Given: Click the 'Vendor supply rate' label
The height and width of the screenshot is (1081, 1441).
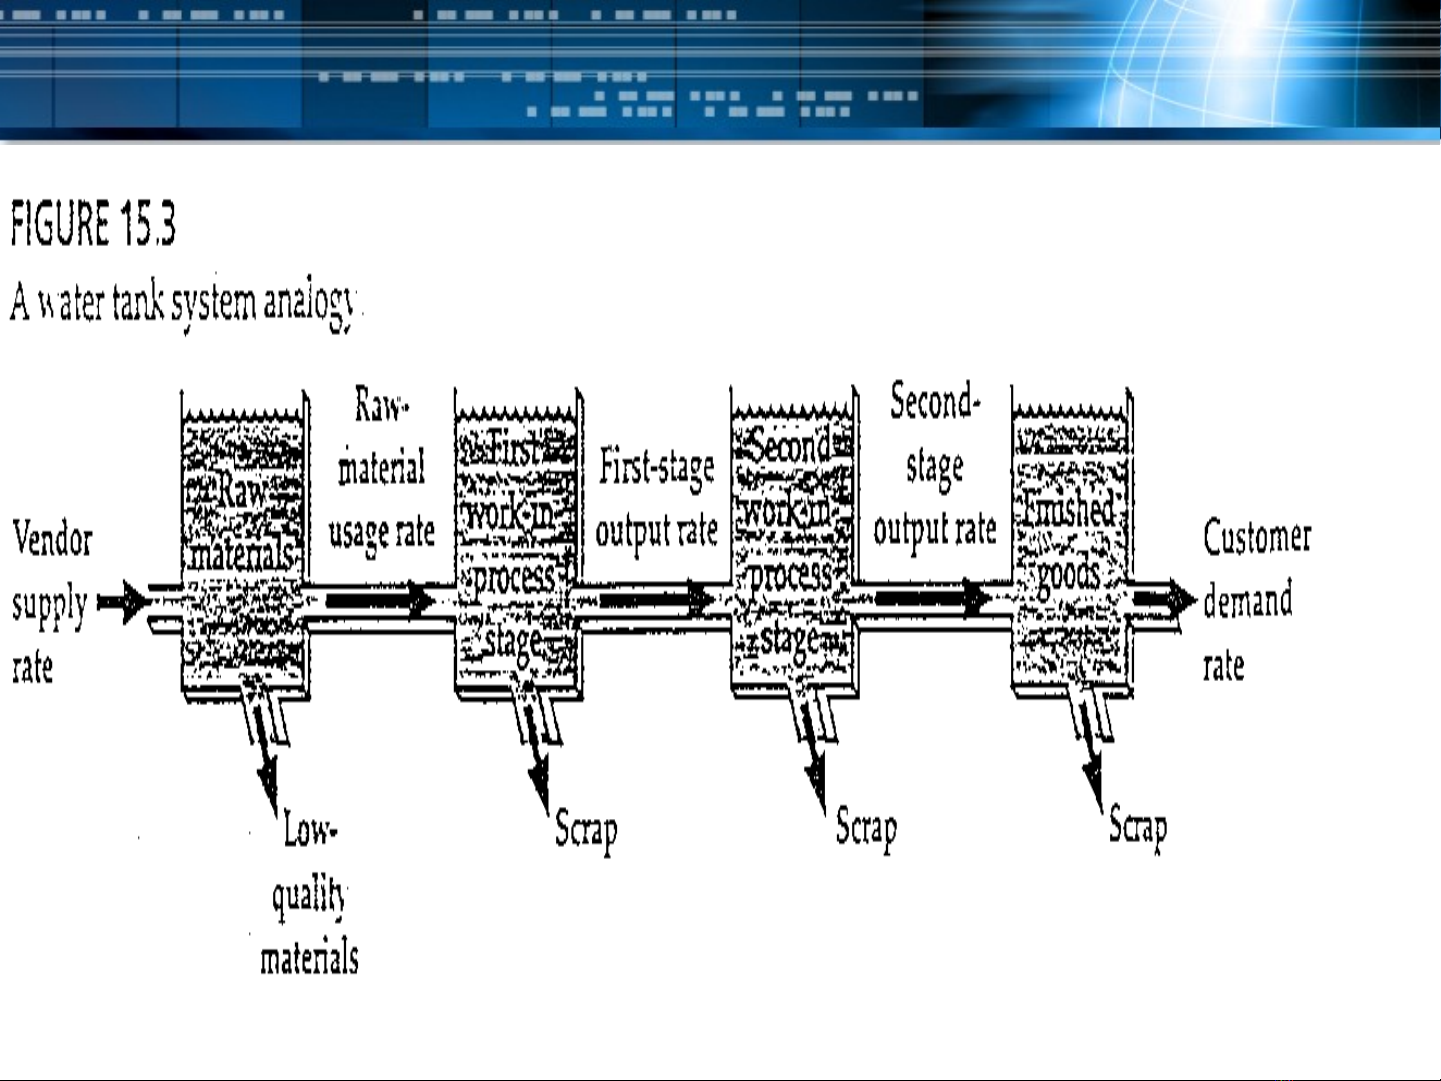Looking at the screenshot, I should (52, 602).
